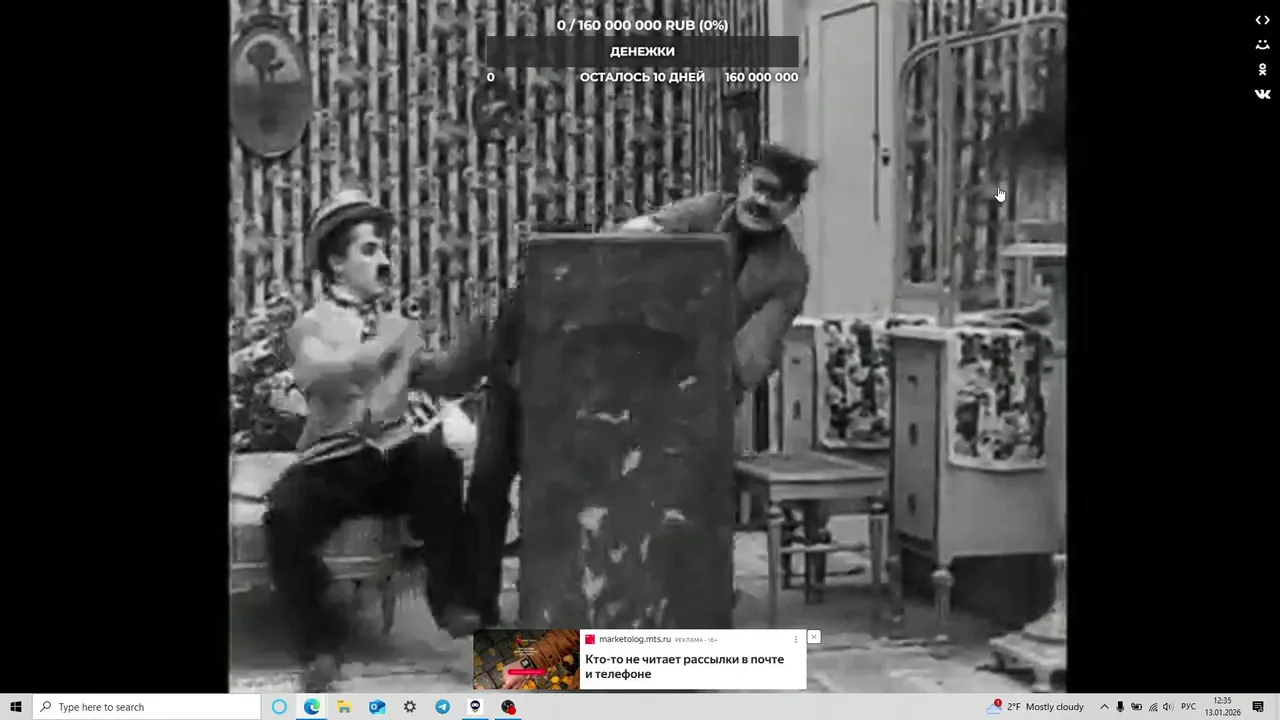Click the Chaplin video playback area
1280x720 pixels.
click(647, 346)
